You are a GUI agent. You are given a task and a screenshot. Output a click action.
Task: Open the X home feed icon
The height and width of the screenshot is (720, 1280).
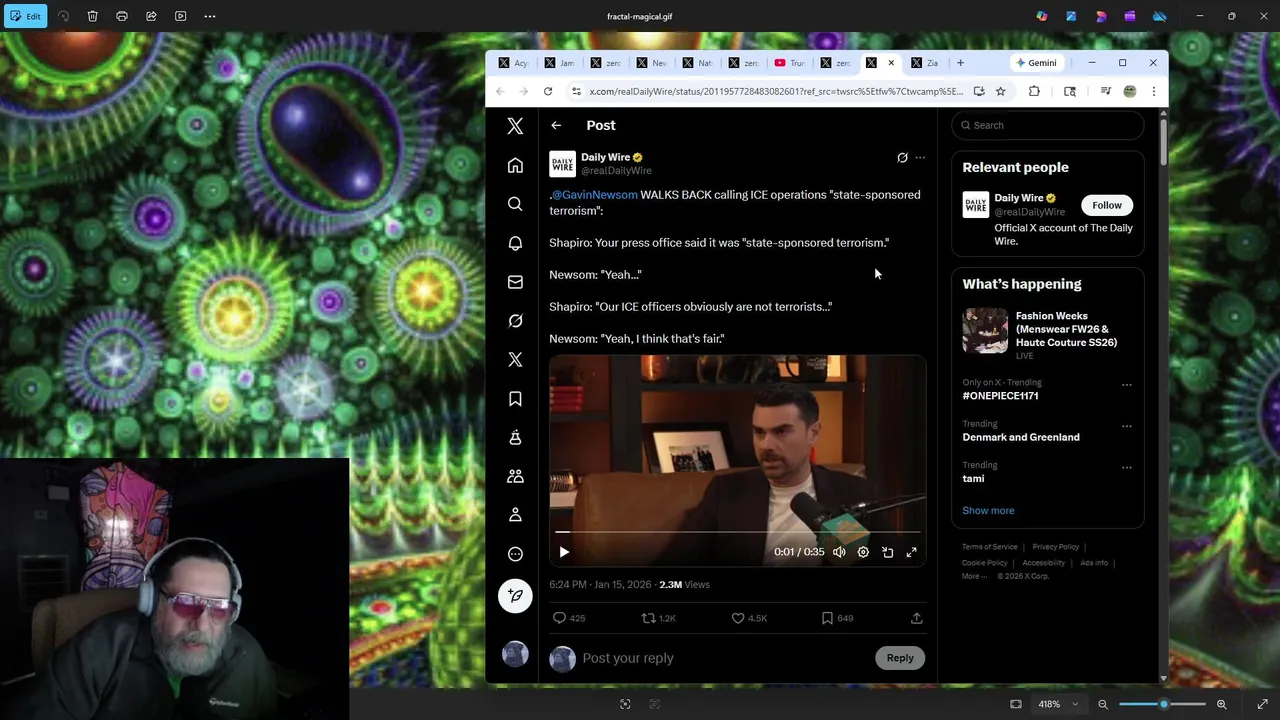click(515, 165)
